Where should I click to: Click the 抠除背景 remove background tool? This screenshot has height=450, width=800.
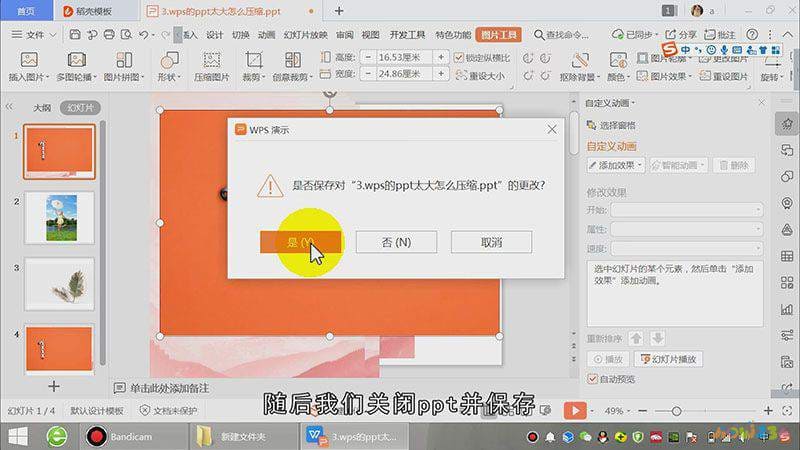(580, 66)
